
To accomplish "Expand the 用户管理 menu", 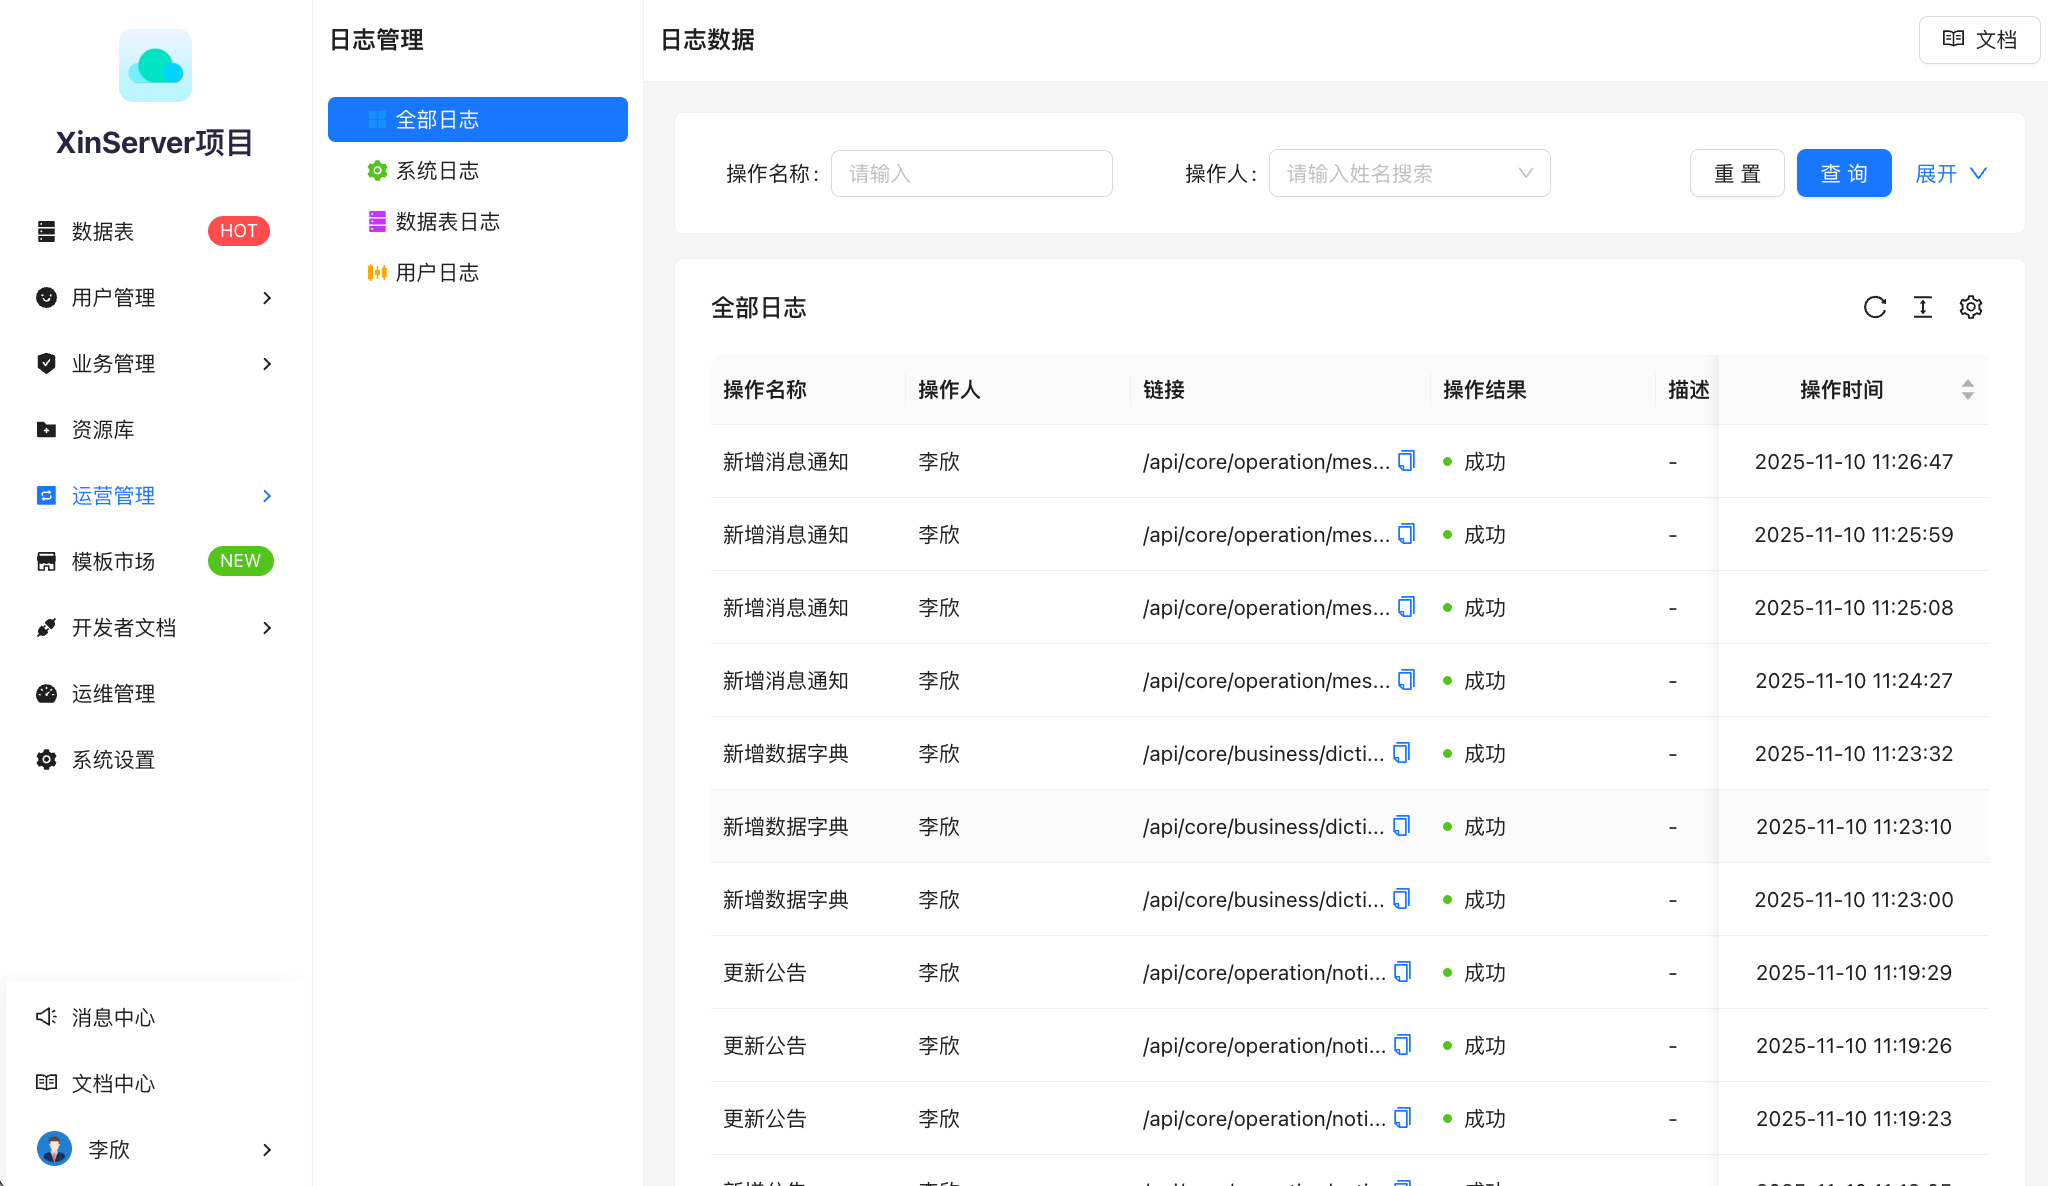I will point(155,297).
